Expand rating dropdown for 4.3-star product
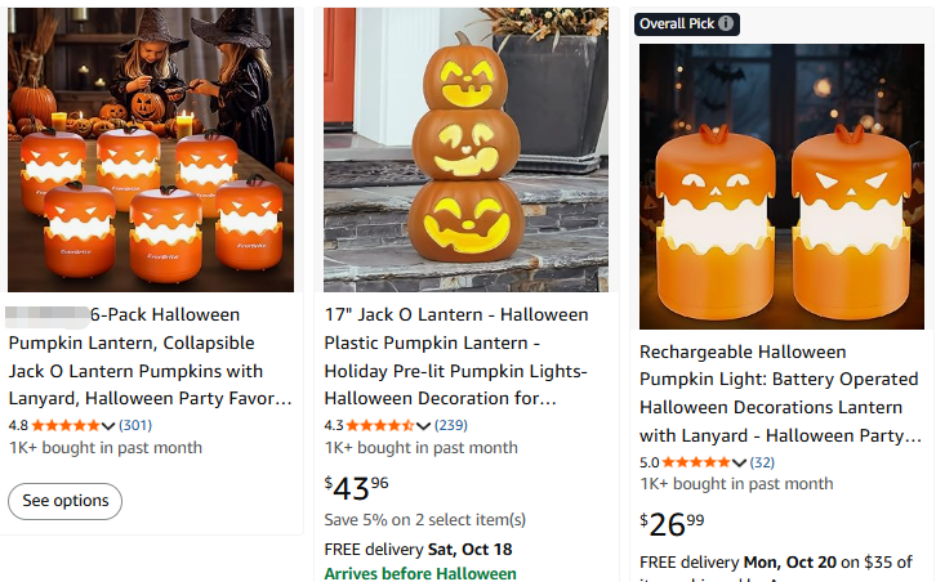 tap(424, 426)
